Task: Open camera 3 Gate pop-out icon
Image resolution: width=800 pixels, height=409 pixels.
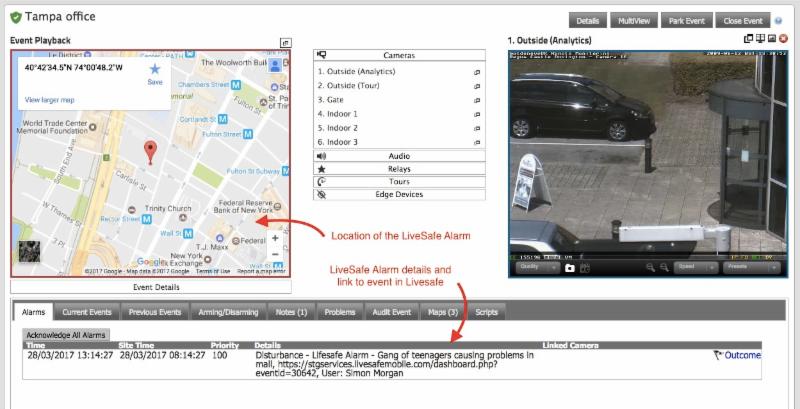Action: tap(477, 100)
